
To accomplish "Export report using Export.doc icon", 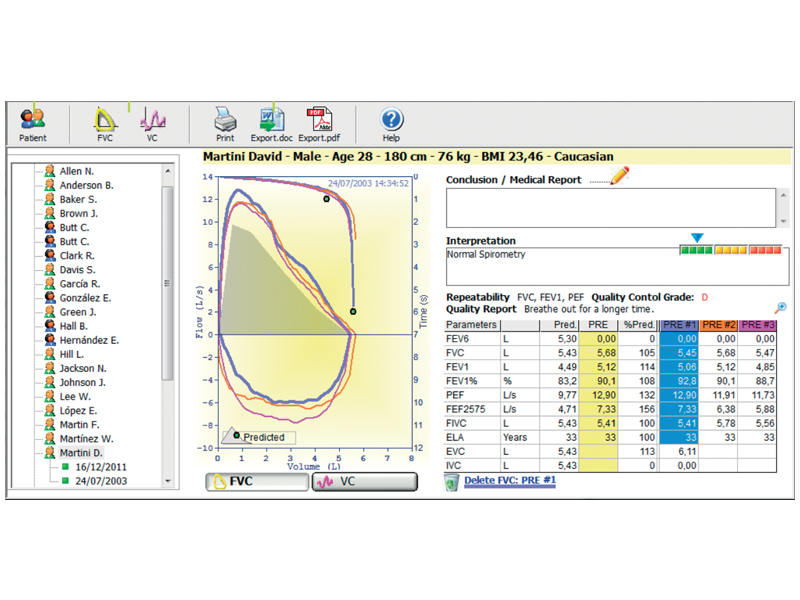I will click(270, 124).
